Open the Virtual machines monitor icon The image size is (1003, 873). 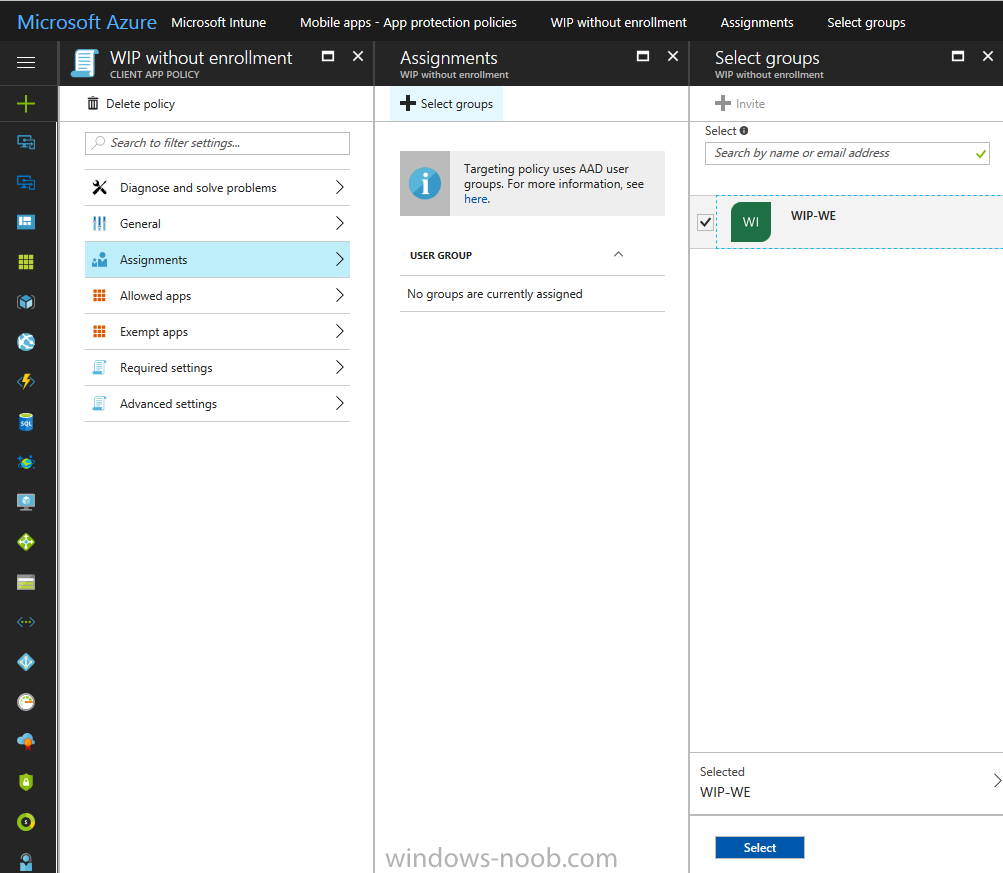click(x=26, y=502)
